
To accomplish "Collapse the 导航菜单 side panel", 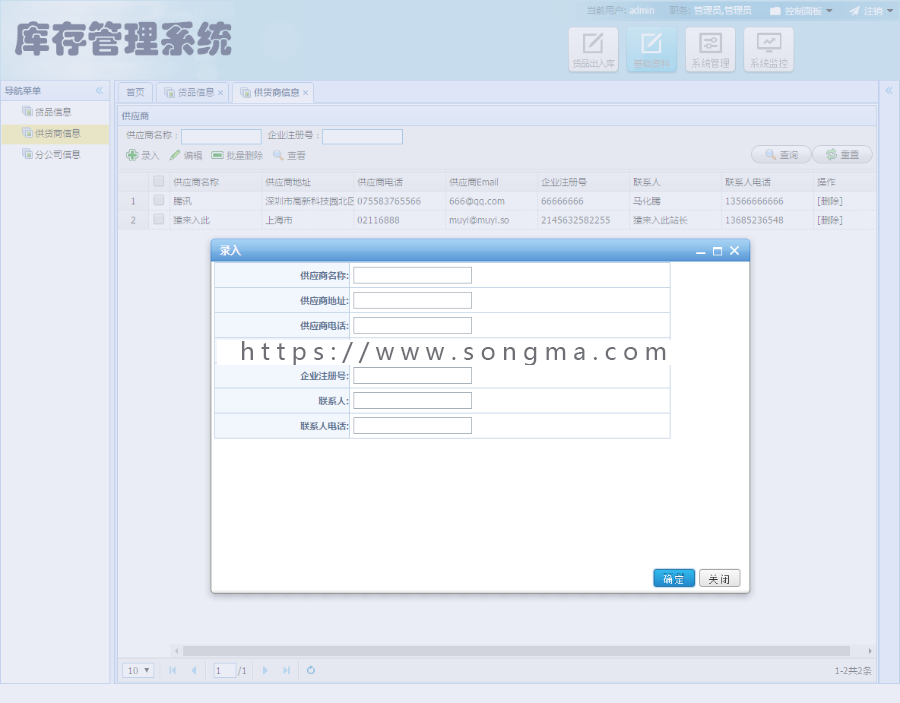I will click(x=99, y=91).
